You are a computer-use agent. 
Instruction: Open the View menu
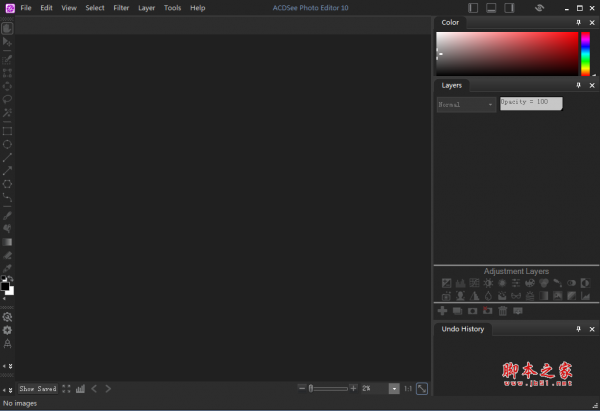point(69,8)
